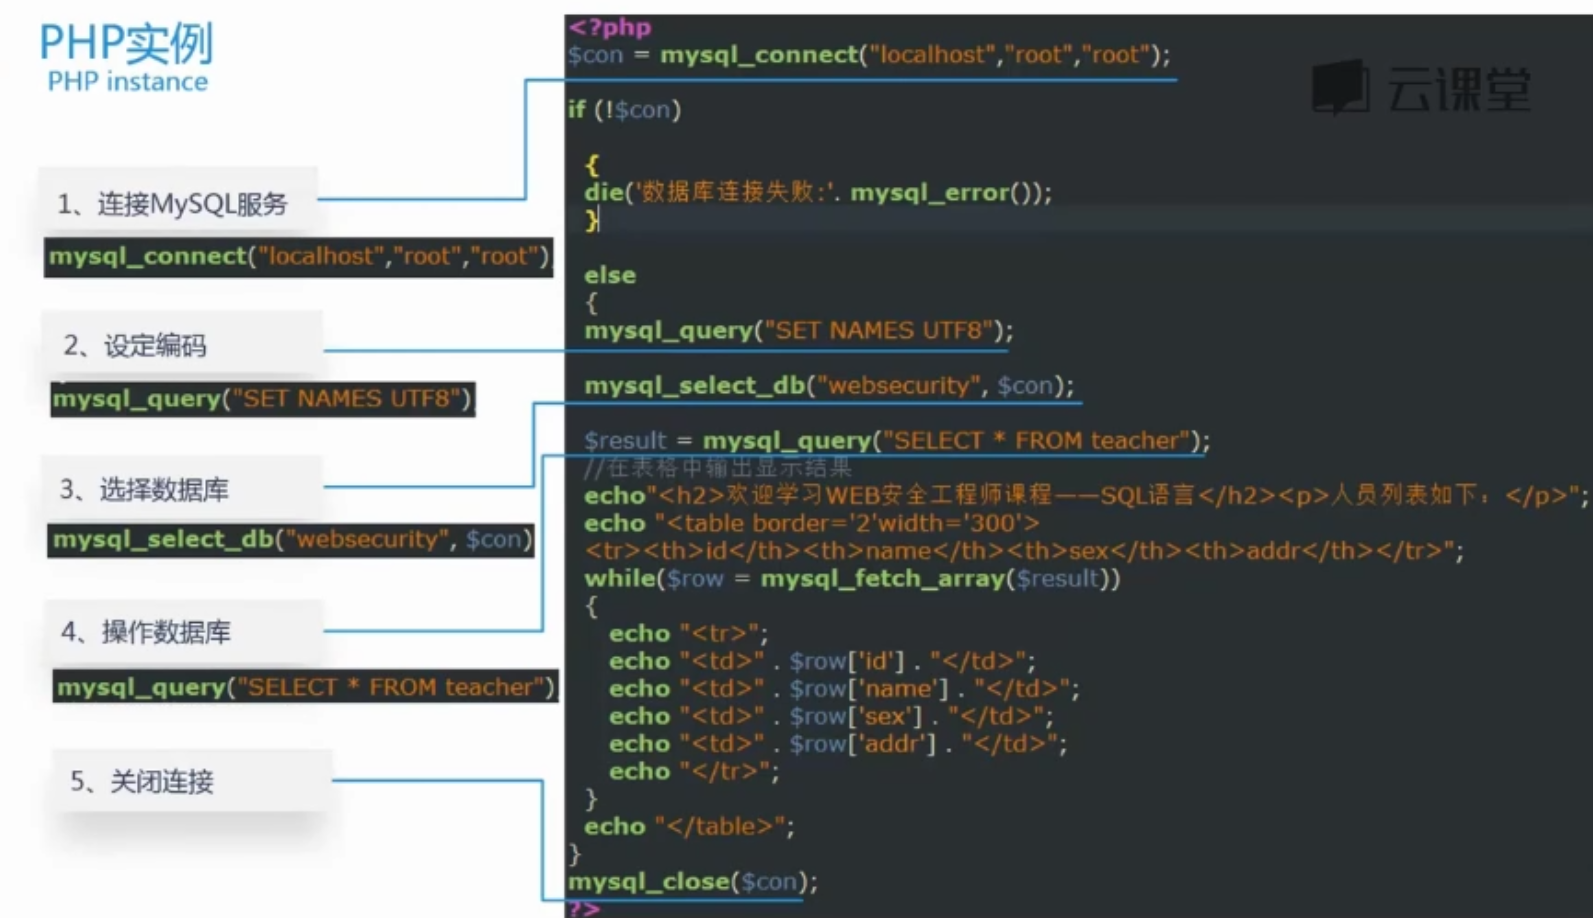The width and height of the screenshot is (1593, 918).
Task: Click the echo "</table>" code line
Action: 690,826
